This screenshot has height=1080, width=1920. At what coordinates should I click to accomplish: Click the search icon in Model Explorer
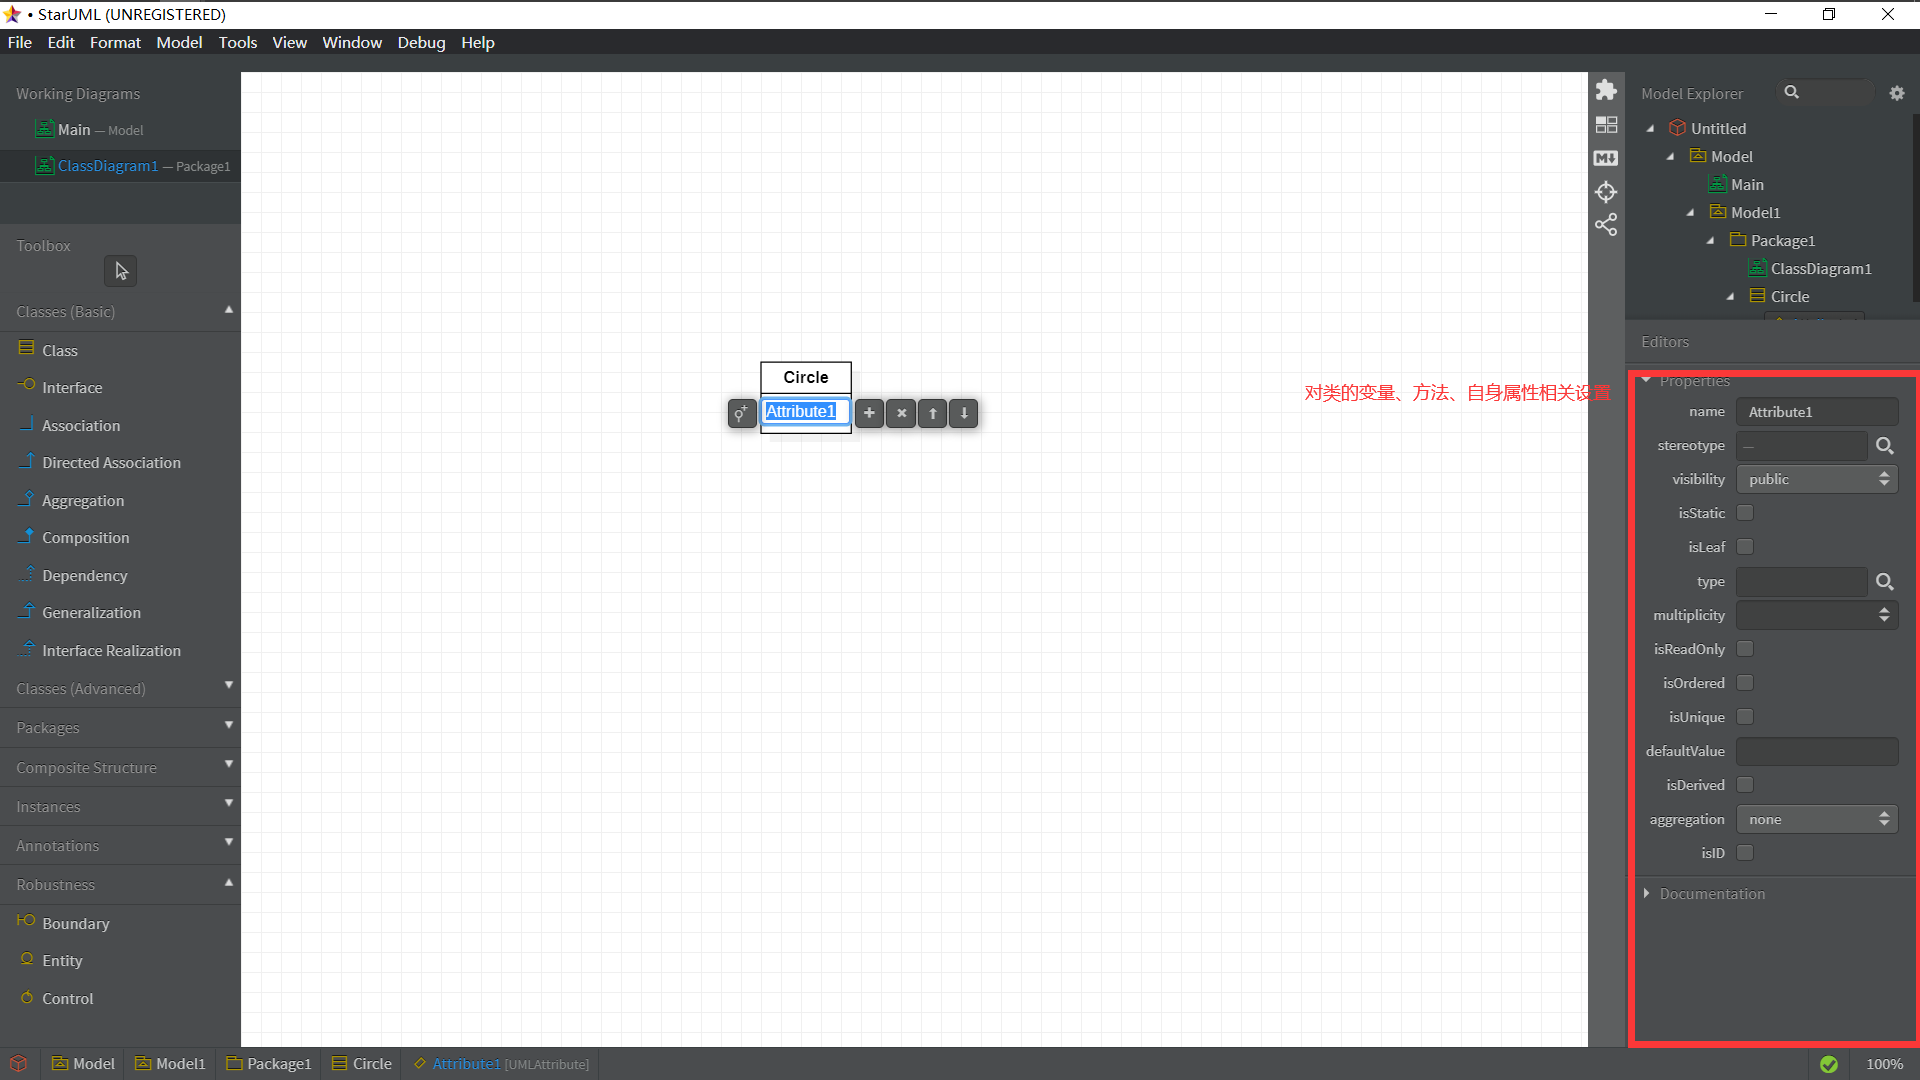coord(1788,92)
